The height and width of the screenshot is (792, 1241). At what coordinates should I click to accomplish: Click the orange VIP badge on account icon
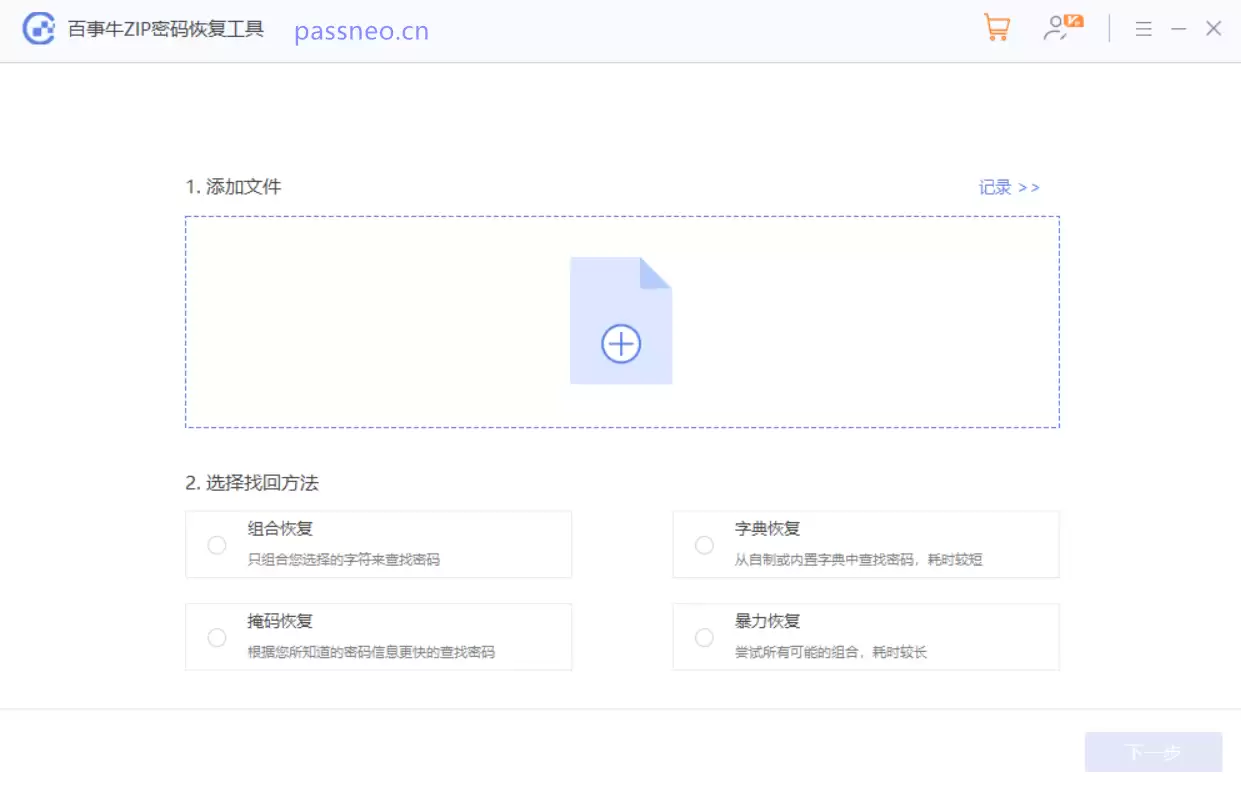1073,19
